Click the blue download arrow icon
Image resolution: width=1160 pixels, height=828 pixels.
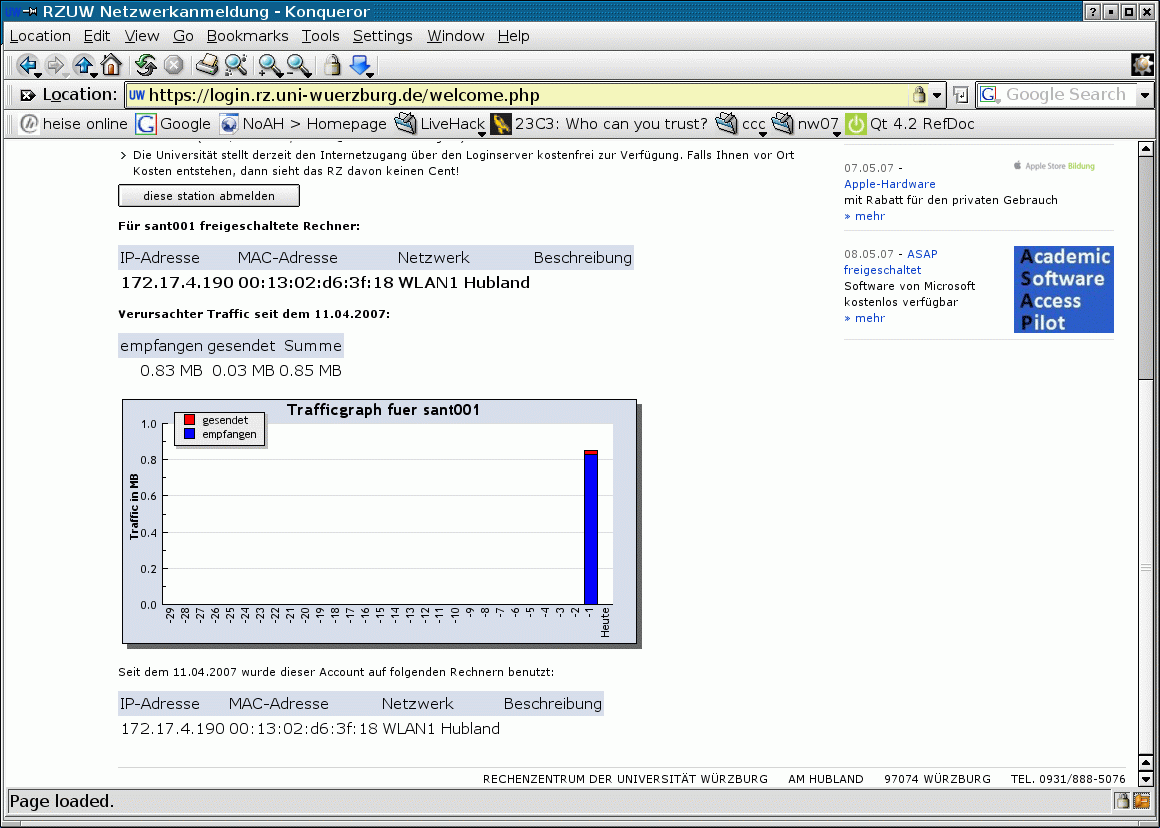[360, 65]
